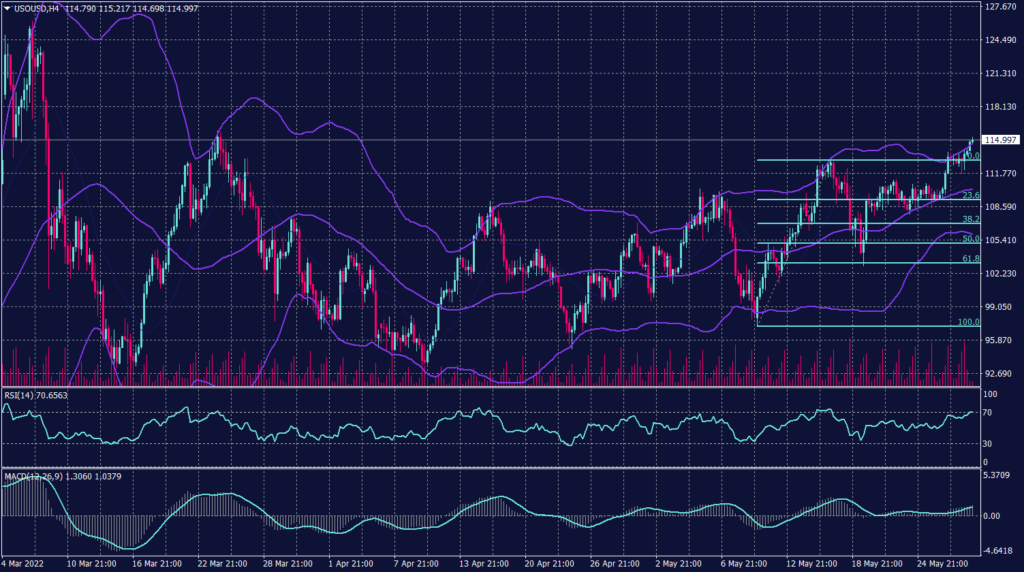
Task: Click the 127.670 price axis label
Action: point(1000,7)
